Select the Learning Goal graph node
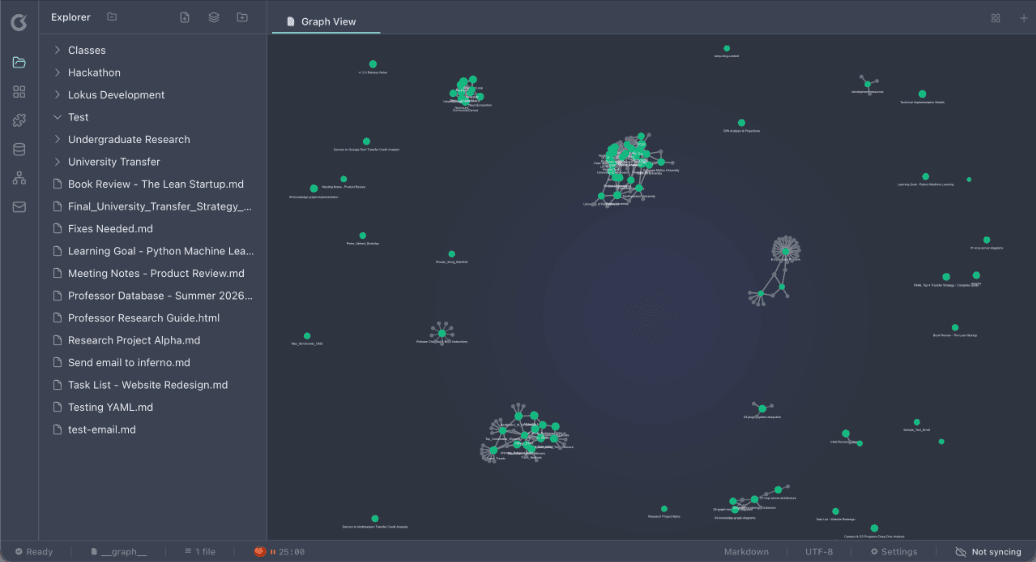Image resolution: width=1036 pixels, height=562 pixels. (926, 177)
